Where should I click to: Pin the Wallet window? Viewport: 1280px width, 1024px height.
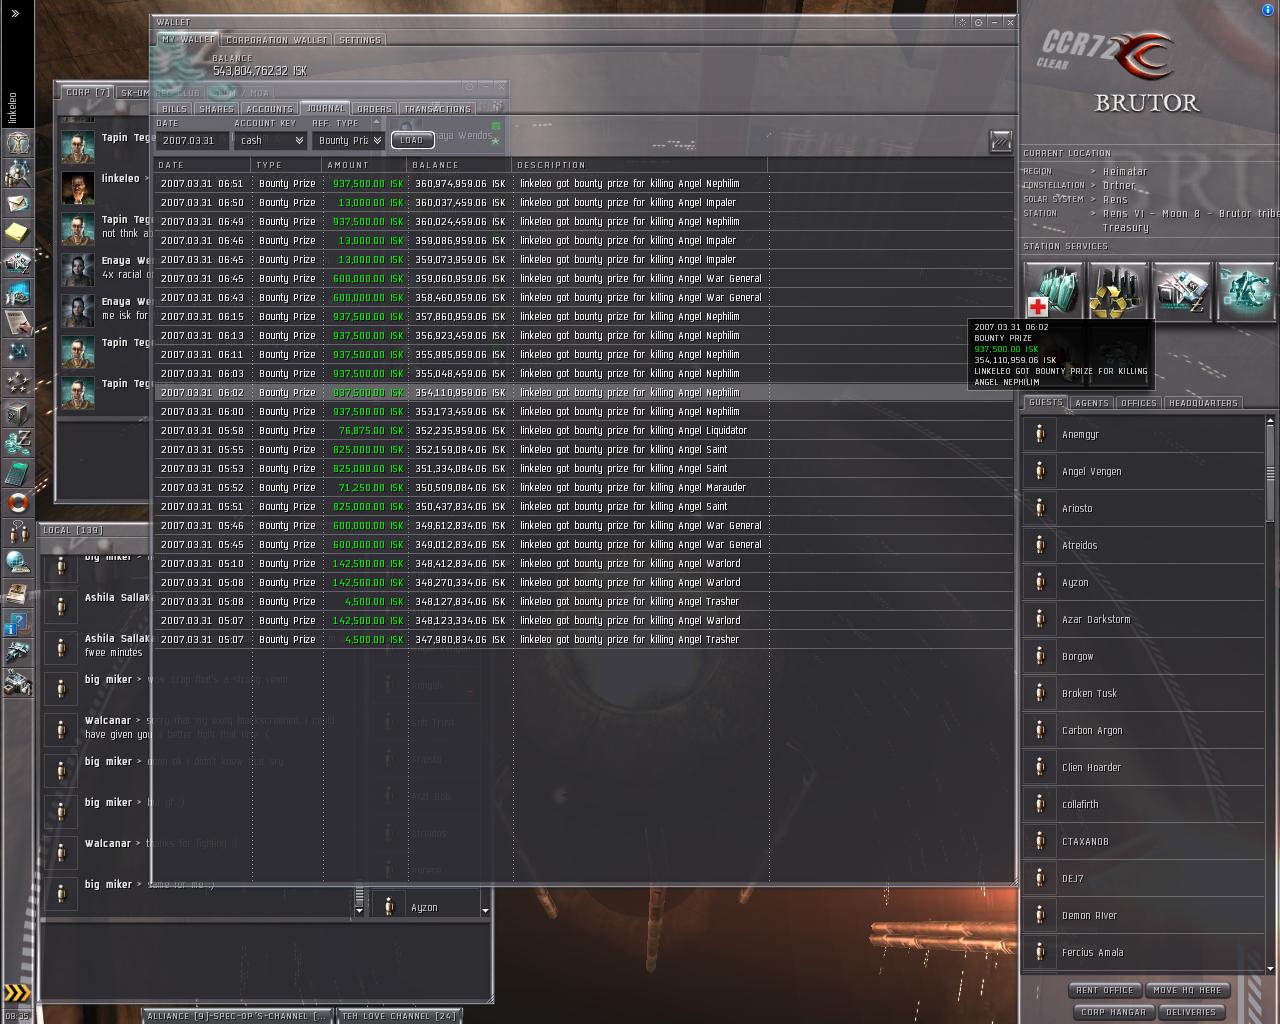[962, 22]
